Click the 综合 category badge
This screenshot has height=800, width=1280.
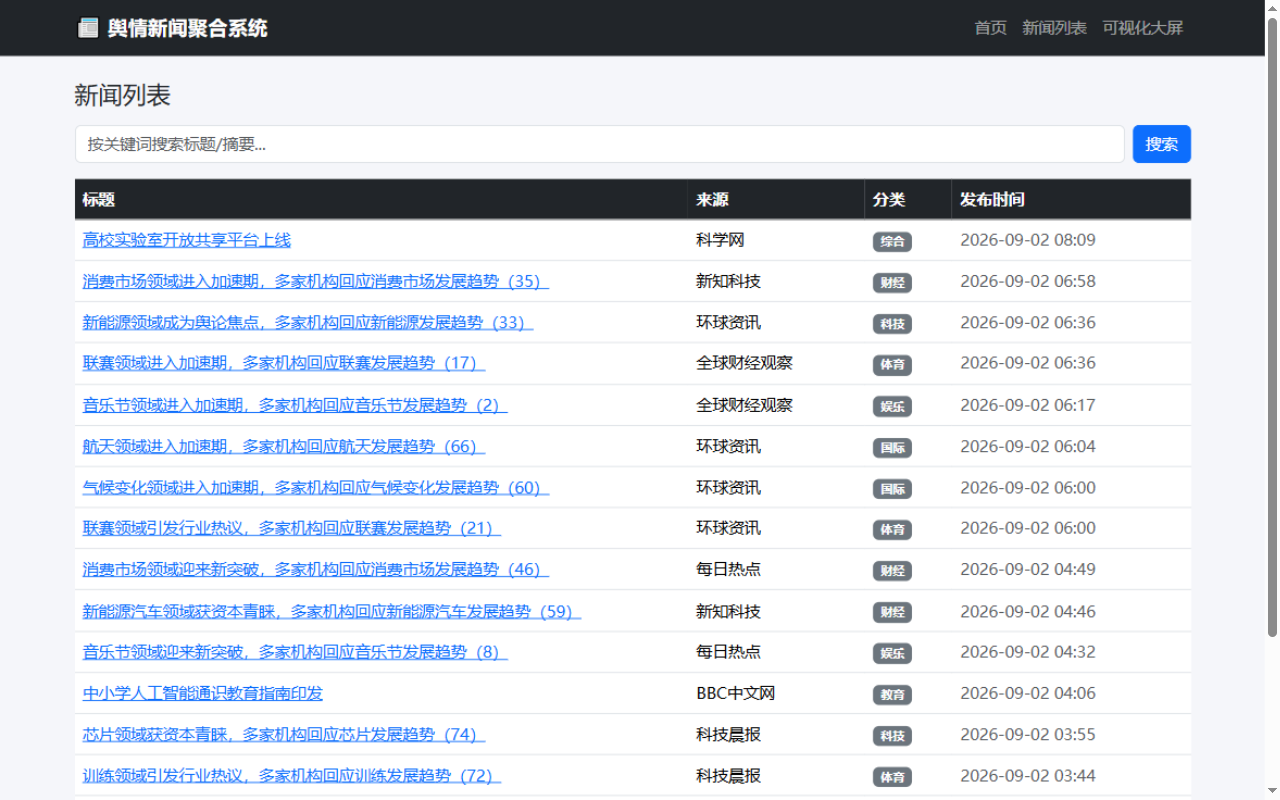tap(892, 241)
